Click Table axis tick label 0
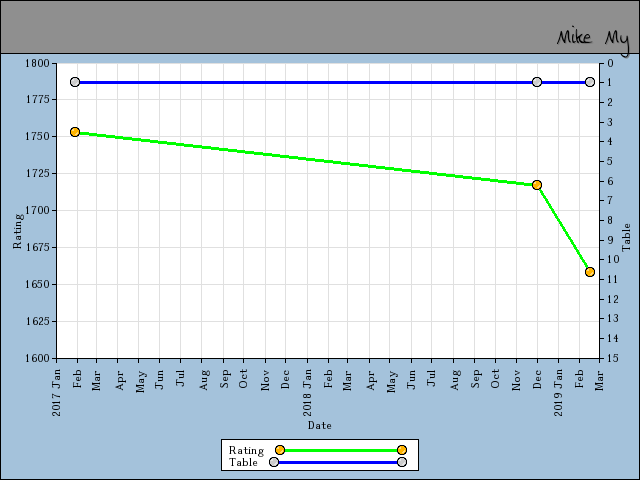 (x=610, y=63)
